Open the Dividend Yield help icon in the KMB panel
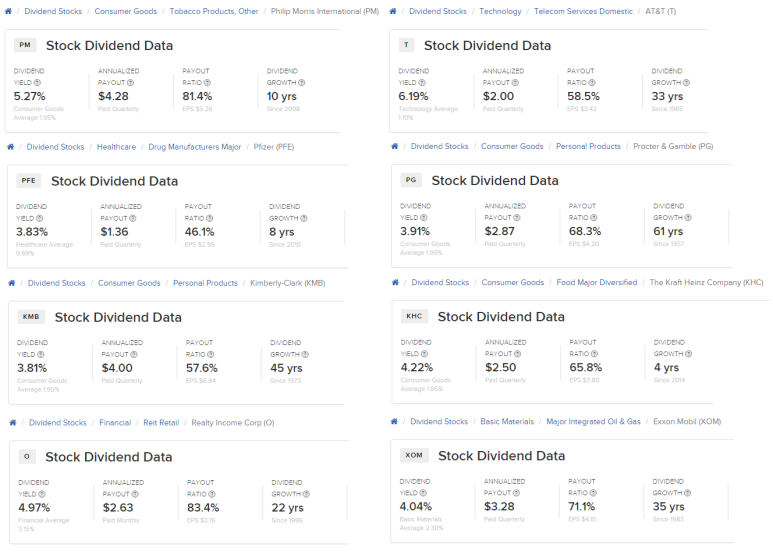 pos(41,354)
